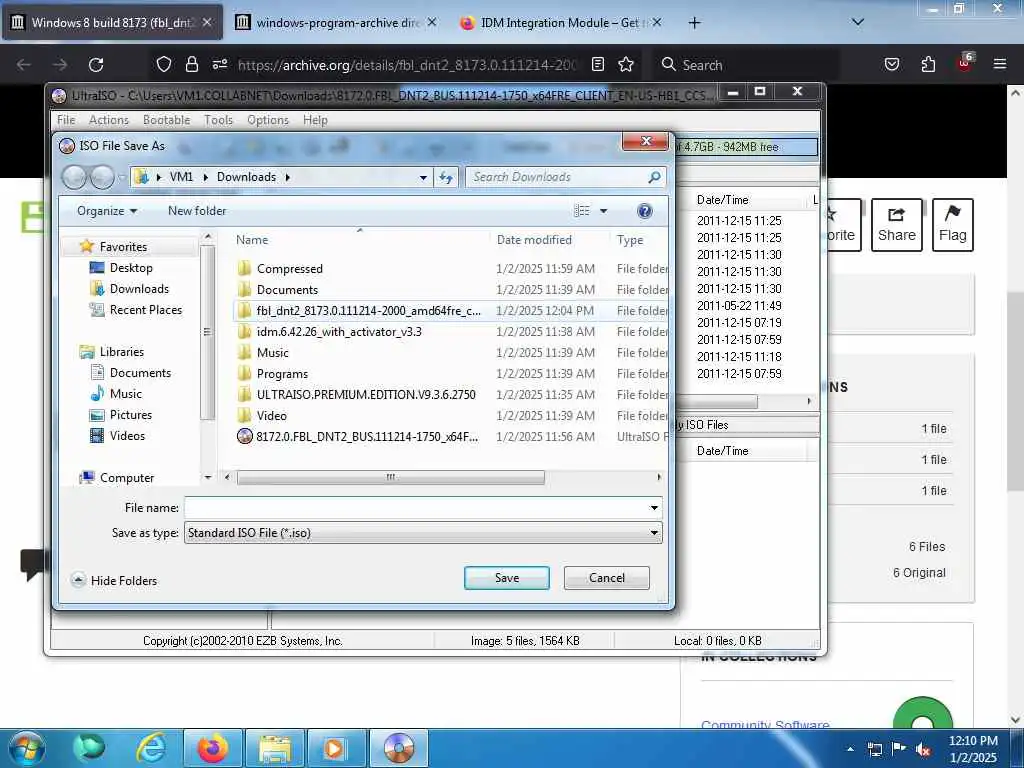Screen dimensions: 1024x768
Task: Open UltraISO Tools menu
Action: click(x=218, y=120)
